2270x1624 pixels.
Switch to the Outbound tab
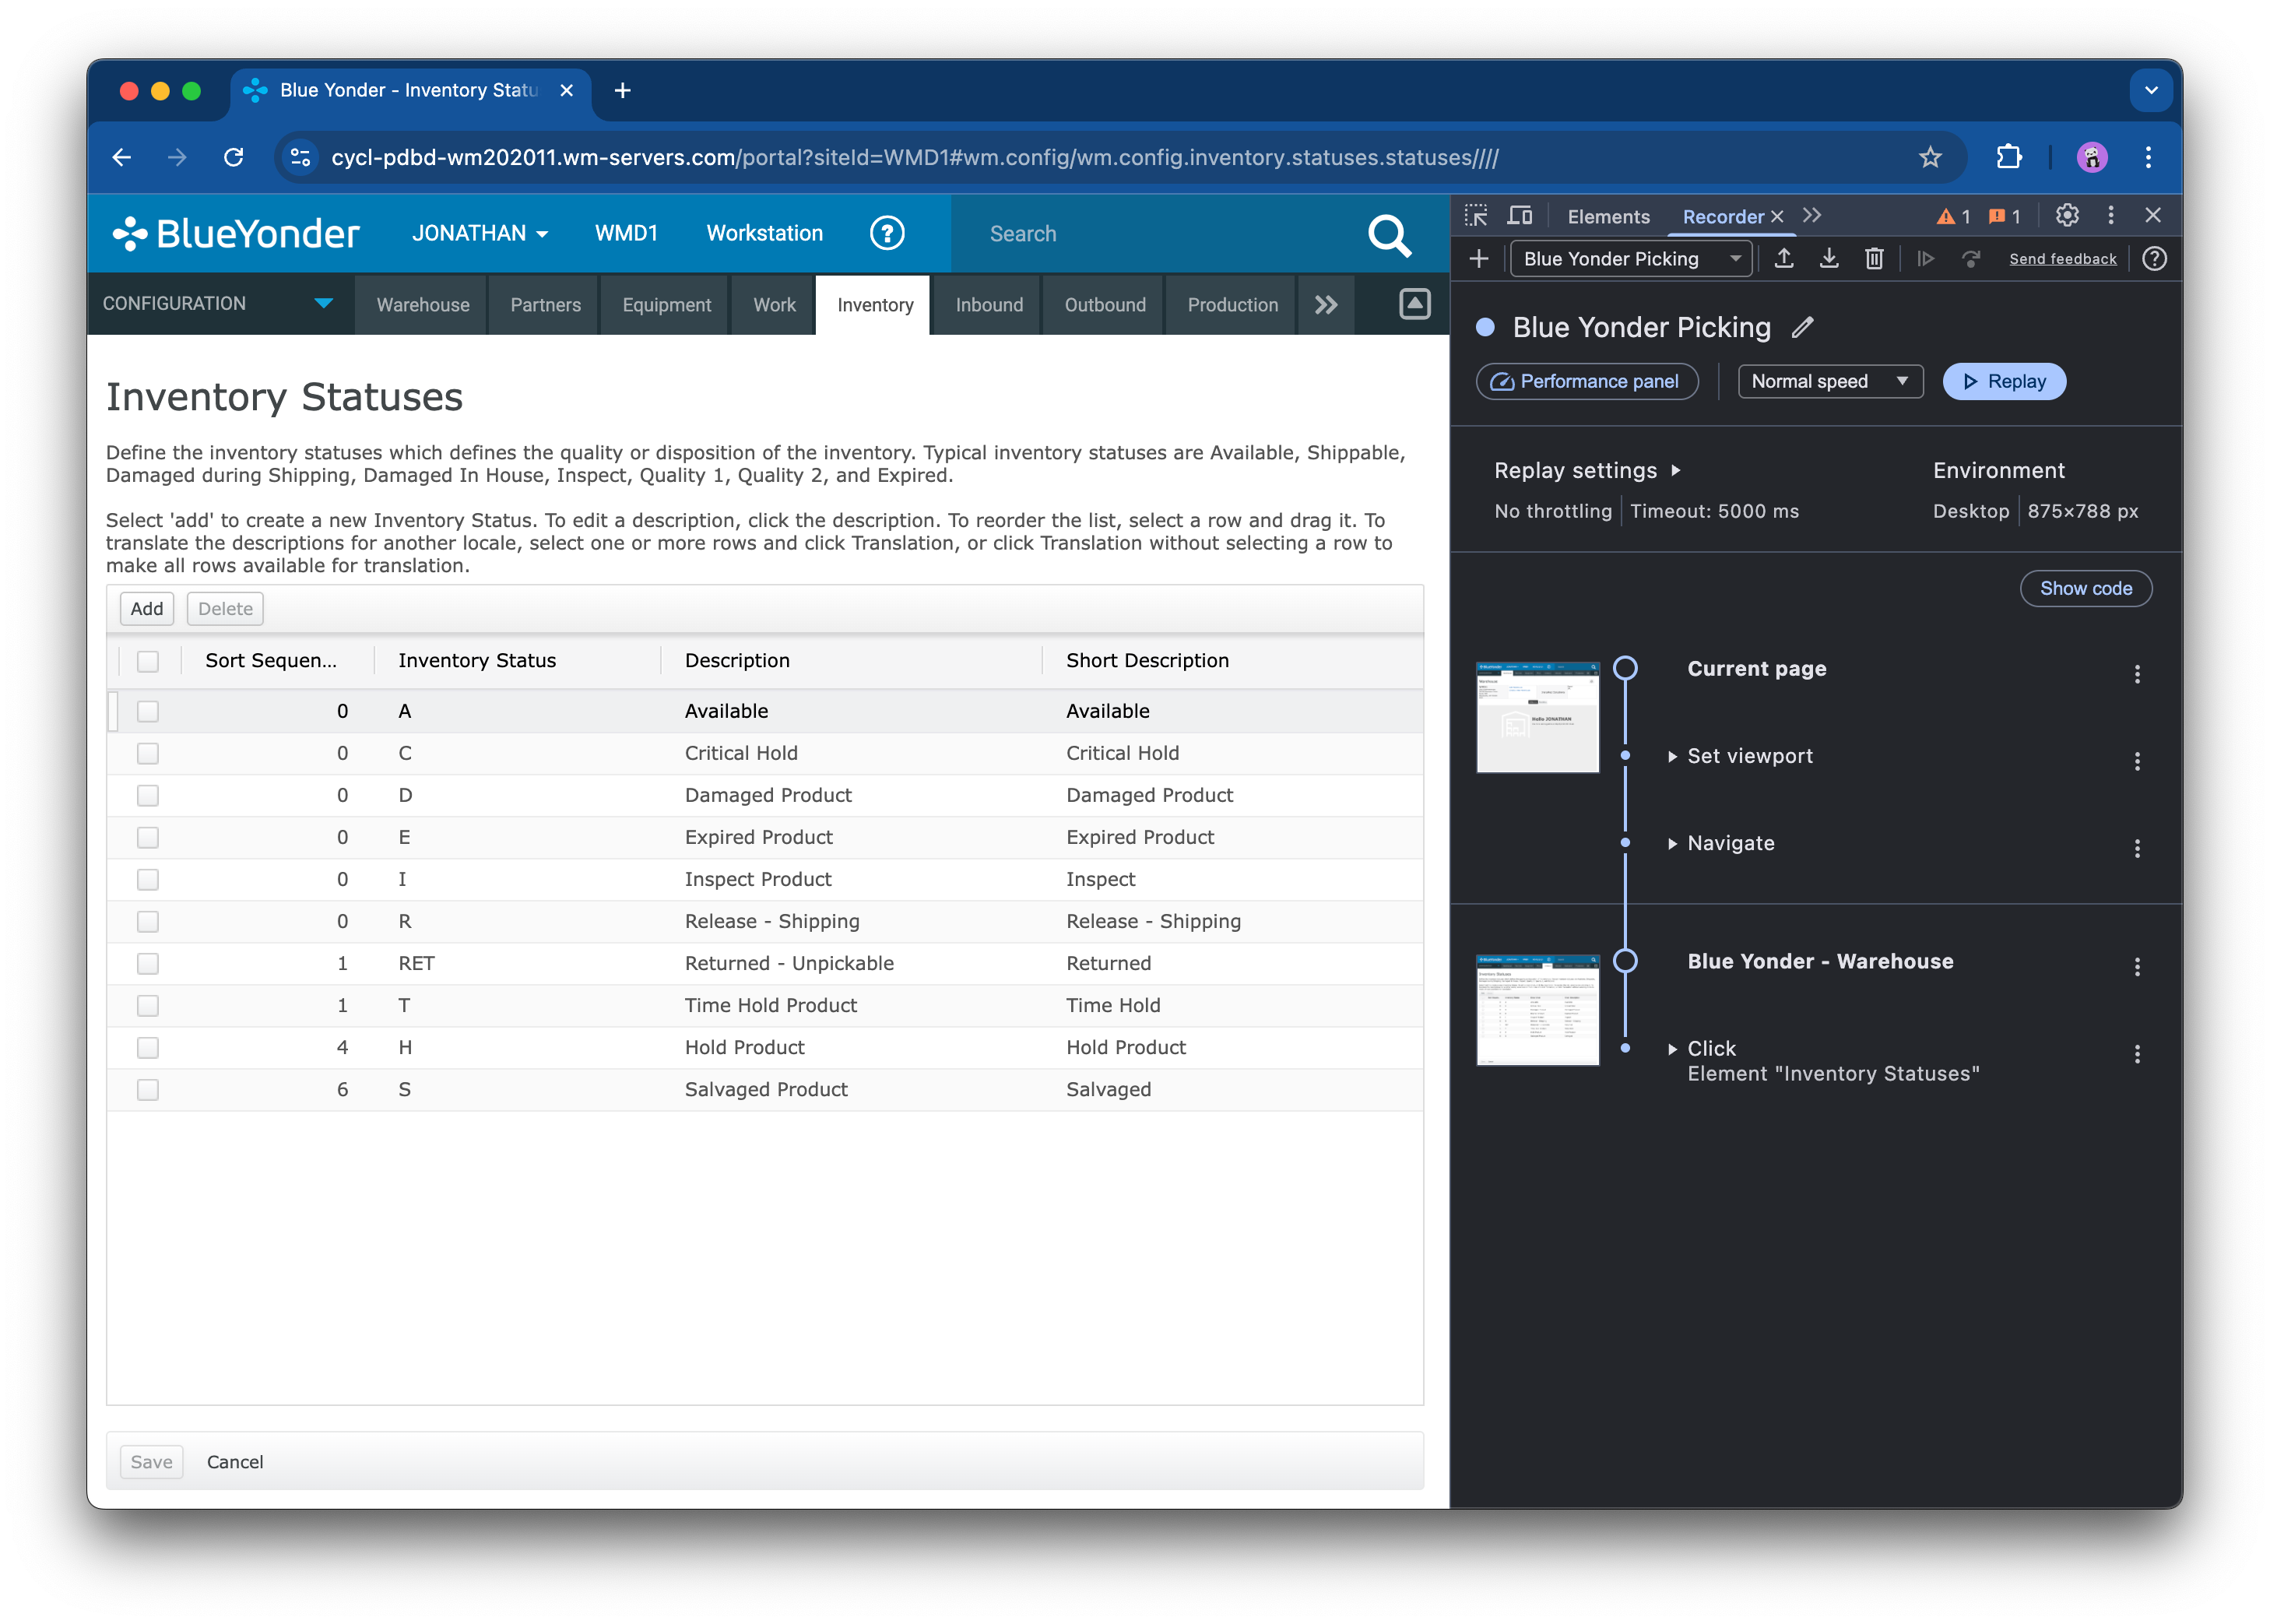1104,305
